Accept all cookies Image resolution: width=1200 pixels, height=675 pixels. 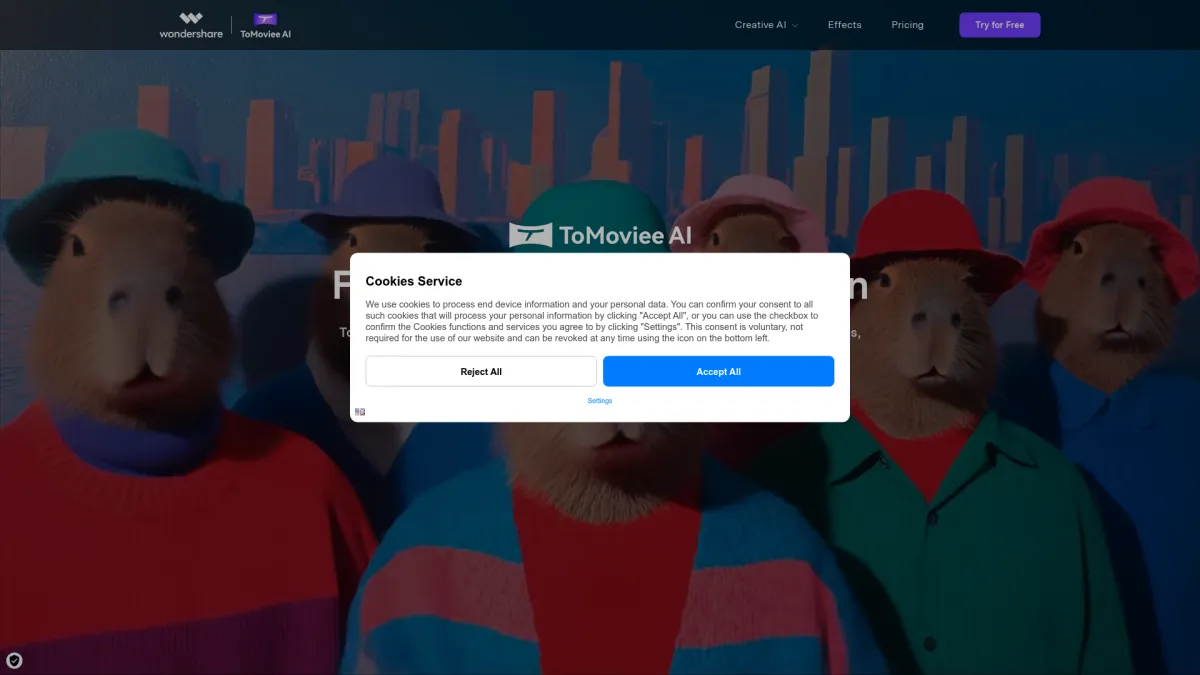click(x=718, y=372)
